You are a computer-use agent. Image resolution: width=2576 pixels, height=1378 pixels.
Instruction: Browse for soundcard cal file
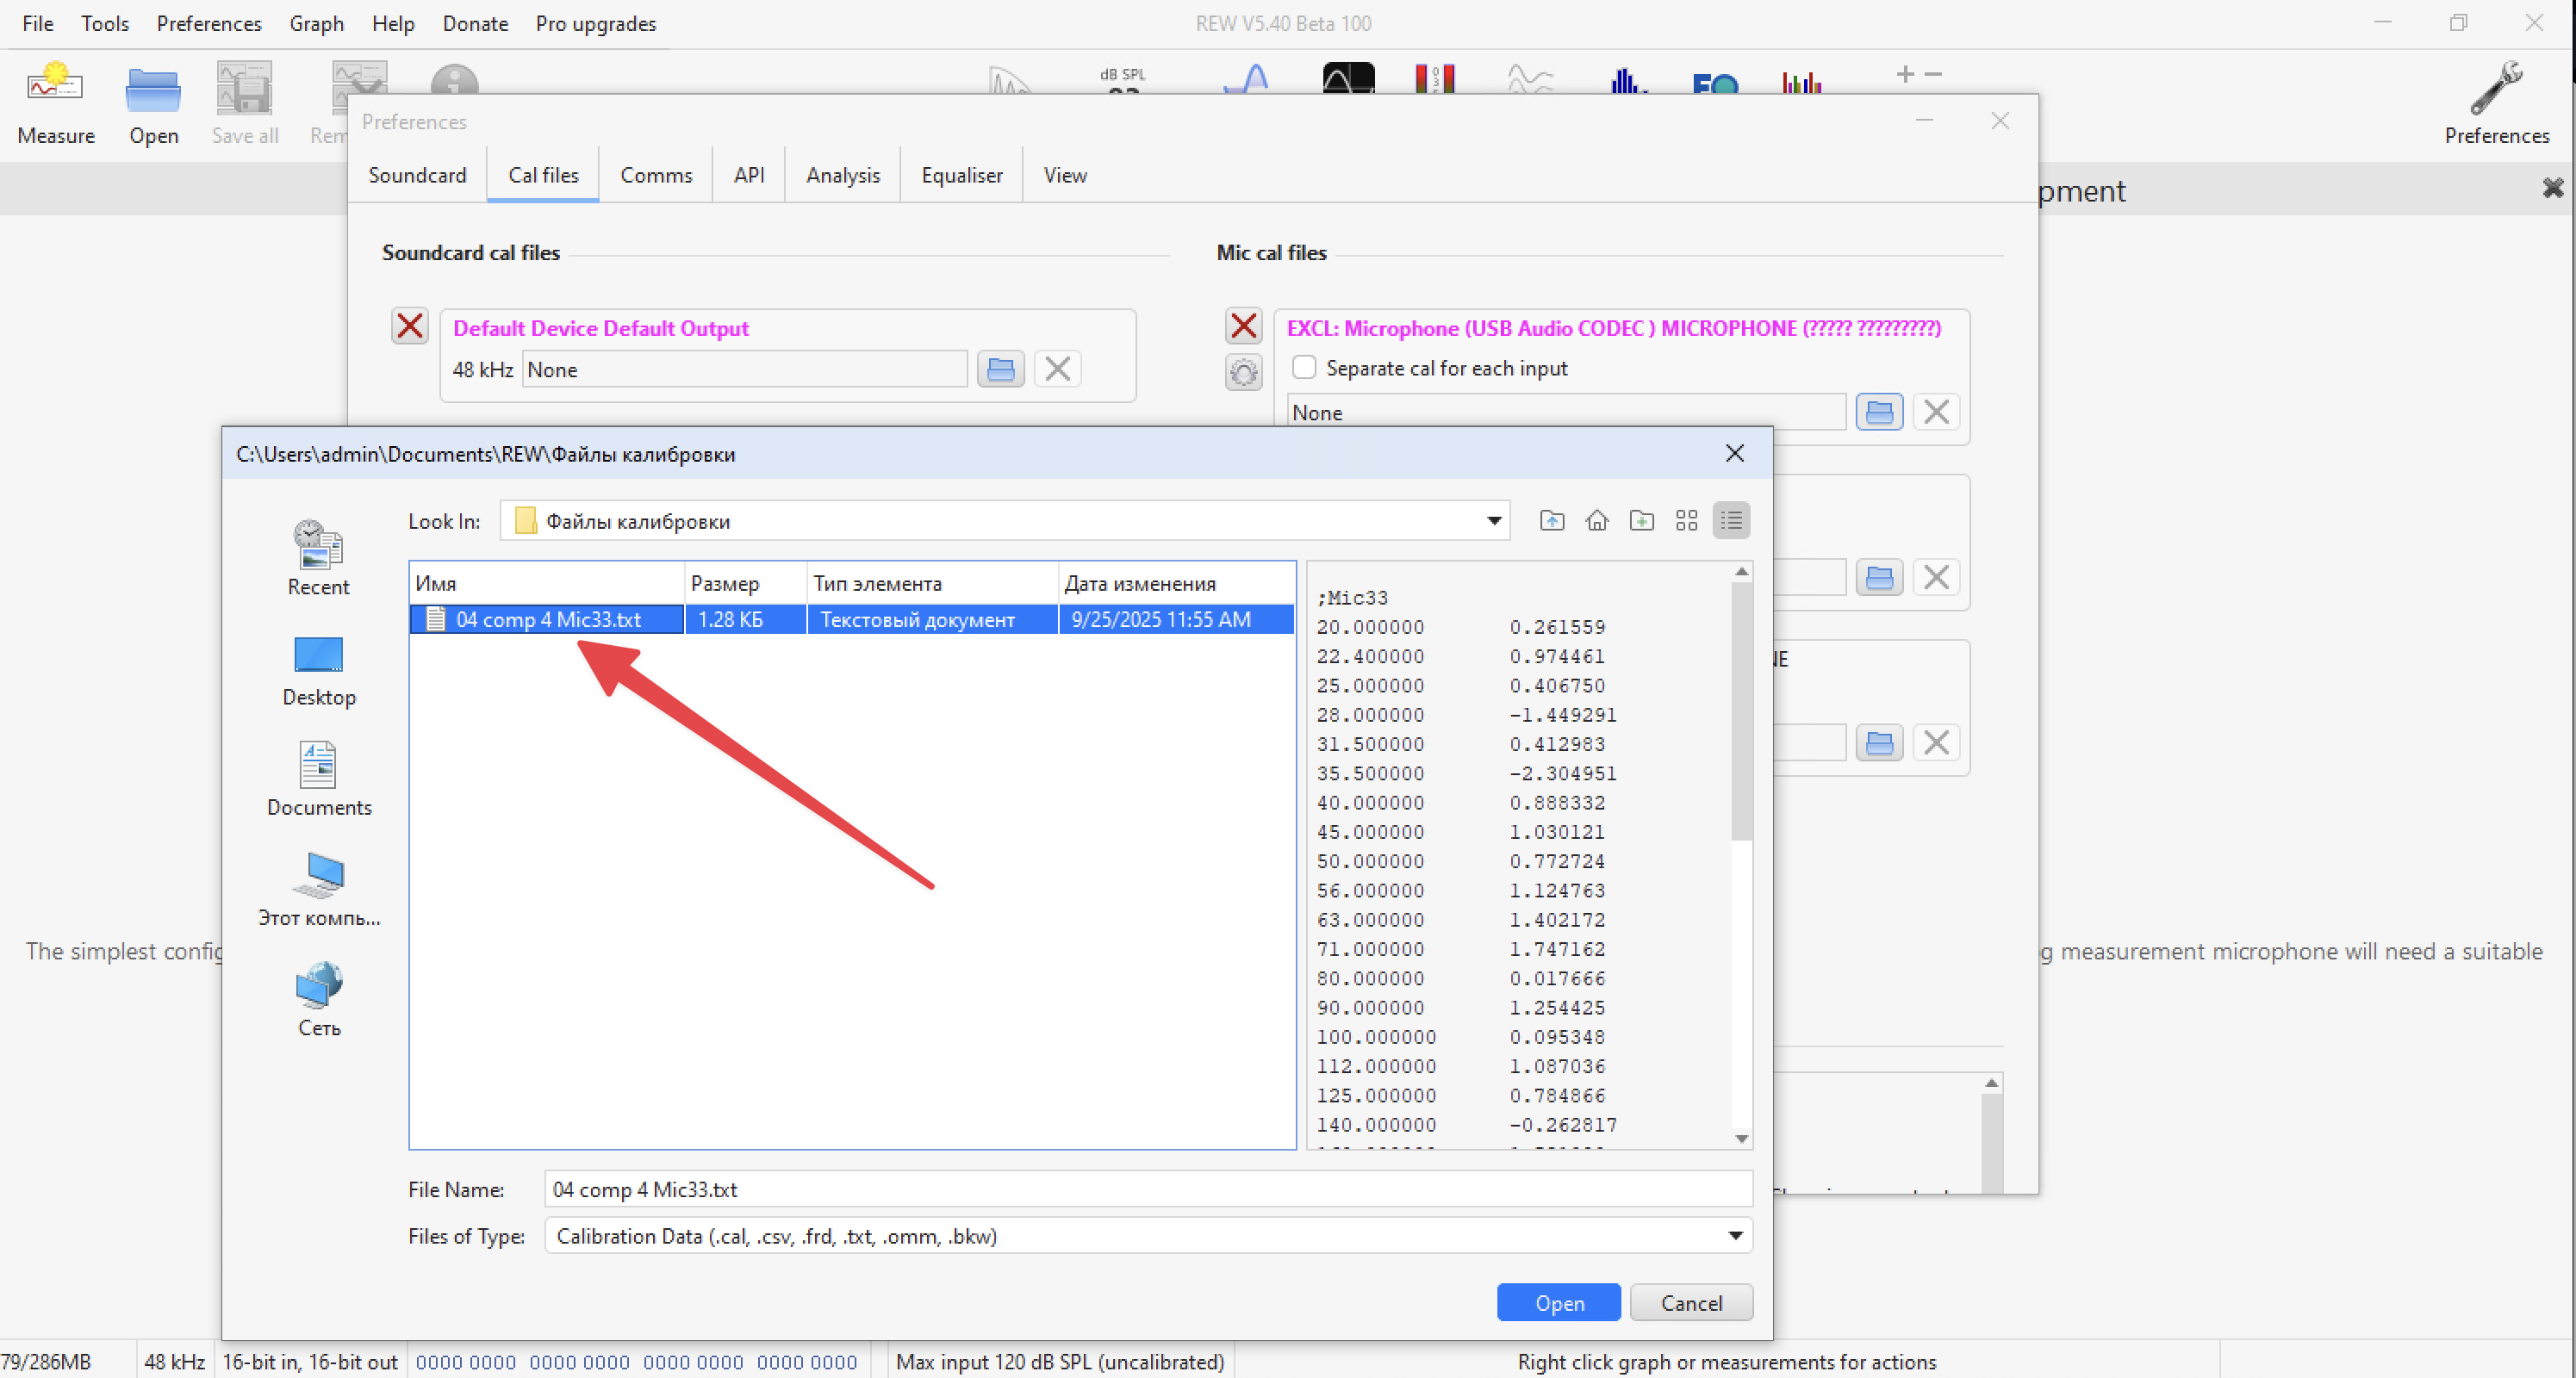click(x=1000, y=370)
